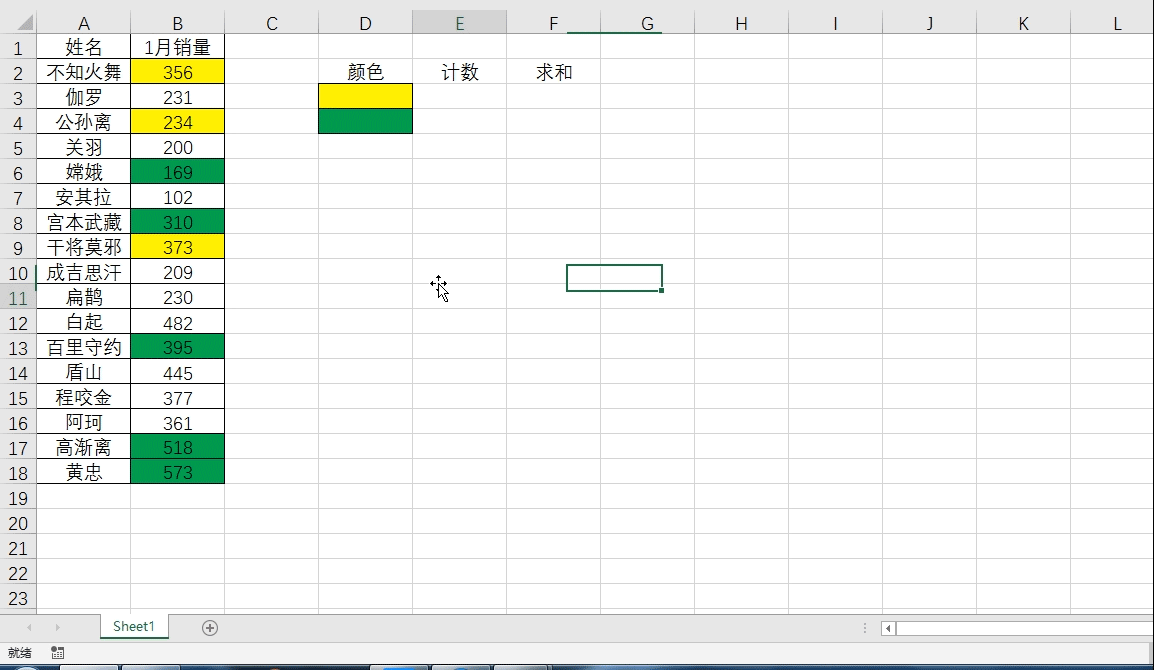The image size is (1154, 670).
Task: Click the 姓名 header cell
Action: [x=83, y=47]
